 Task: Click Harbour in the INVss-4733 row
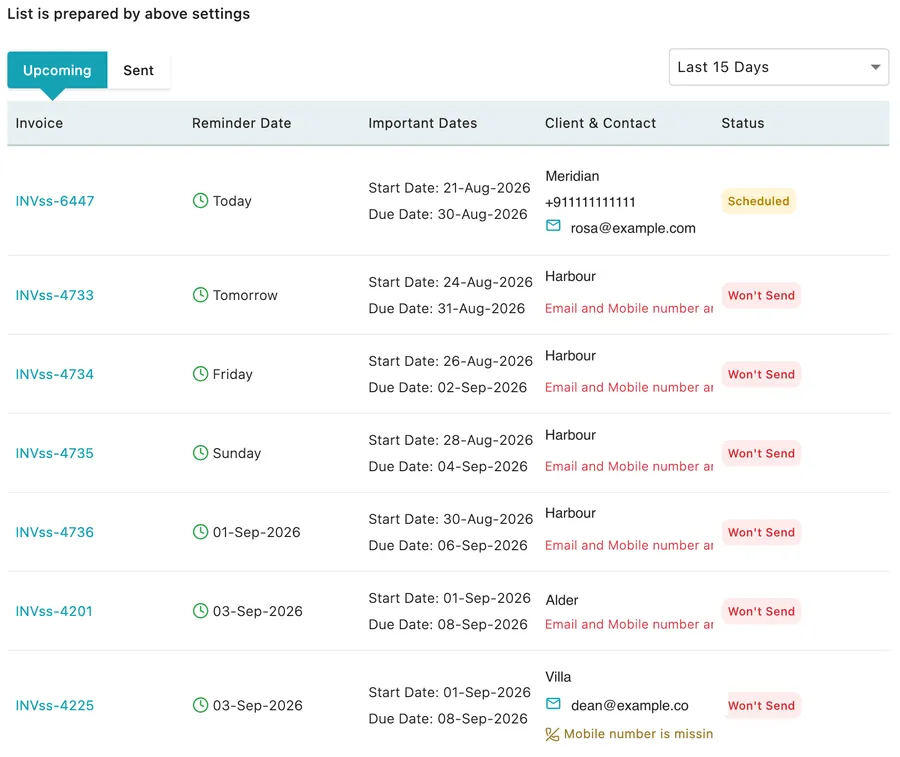(x=571, y=276)
